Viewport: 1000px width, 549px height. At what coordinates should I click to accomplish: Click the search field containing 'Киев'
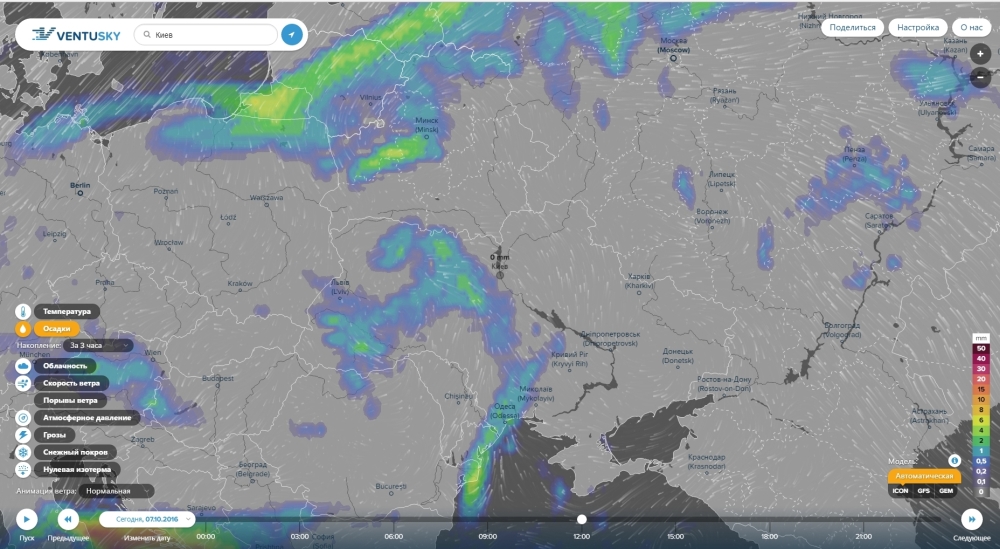(x=205, y=35)
